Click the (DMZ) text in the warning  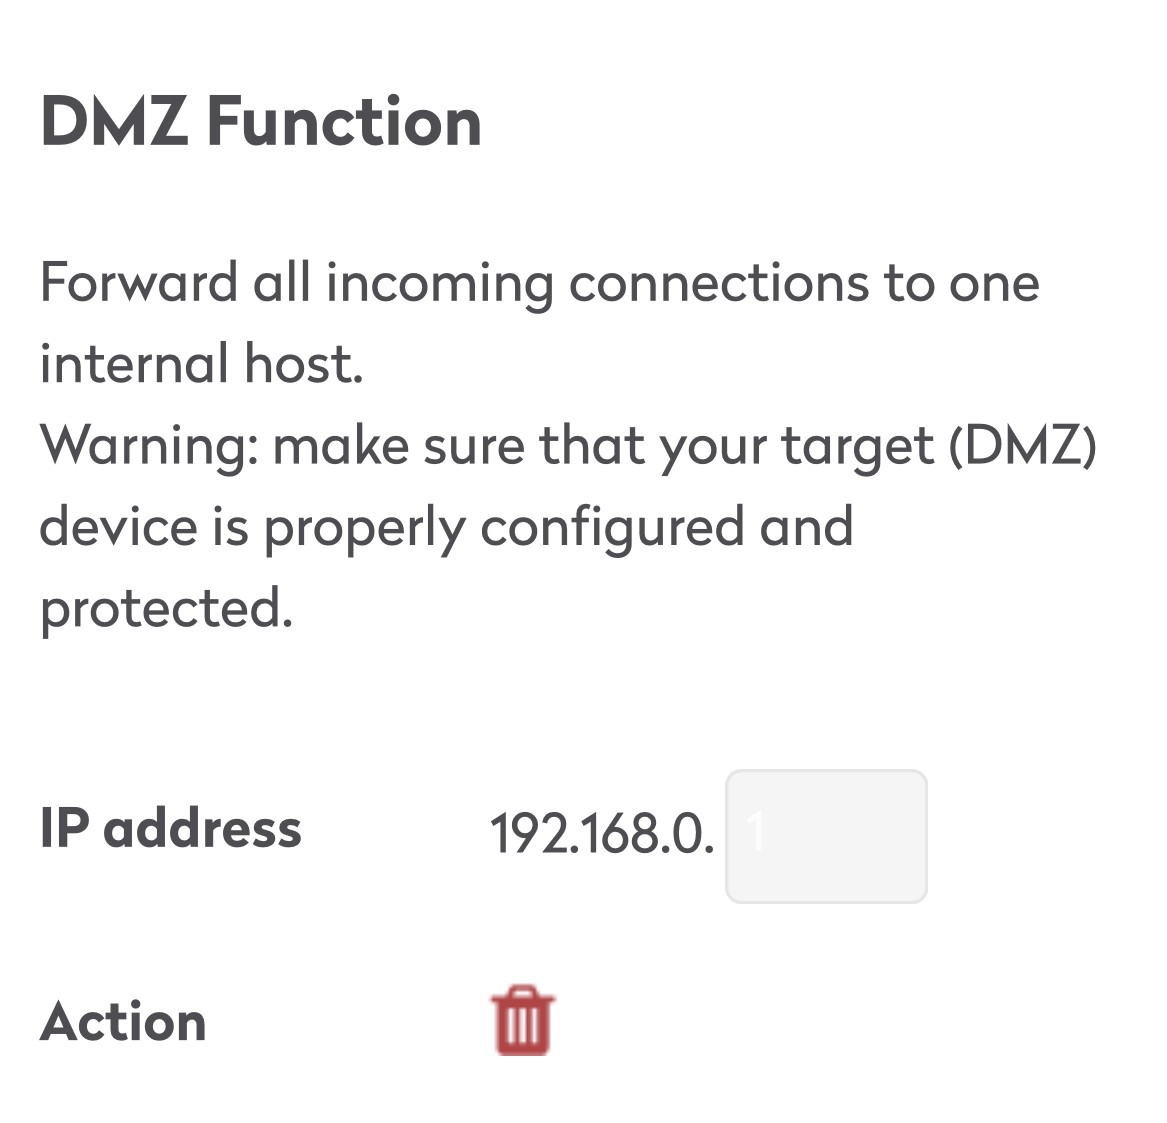pyautogui.click(x=1022, y=445)
